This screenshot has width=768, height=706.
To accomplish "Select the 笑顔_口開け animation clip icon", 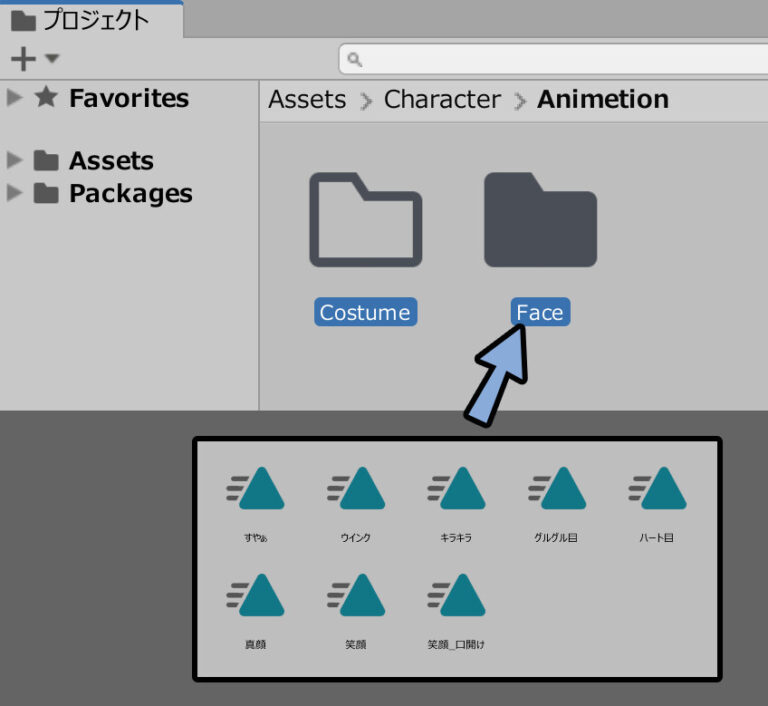I will click(457, 596).
